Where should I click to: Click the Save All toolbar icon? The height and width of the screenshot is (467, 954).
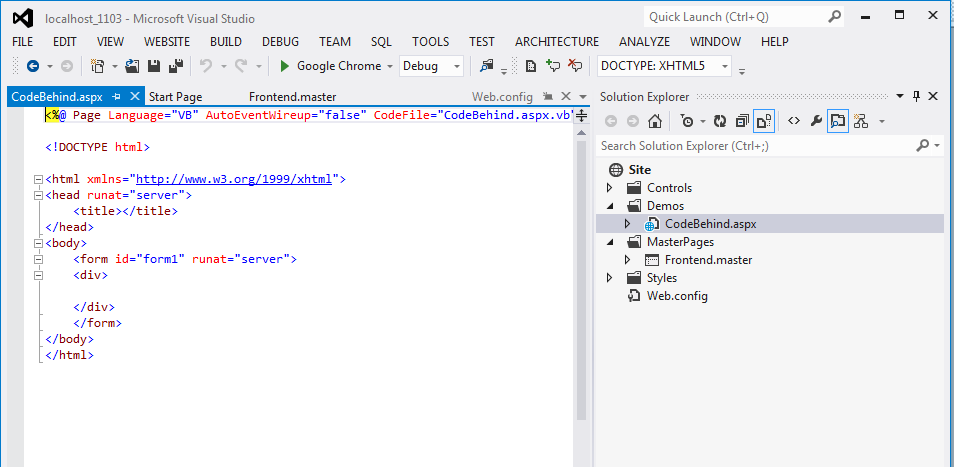point(176,66)
